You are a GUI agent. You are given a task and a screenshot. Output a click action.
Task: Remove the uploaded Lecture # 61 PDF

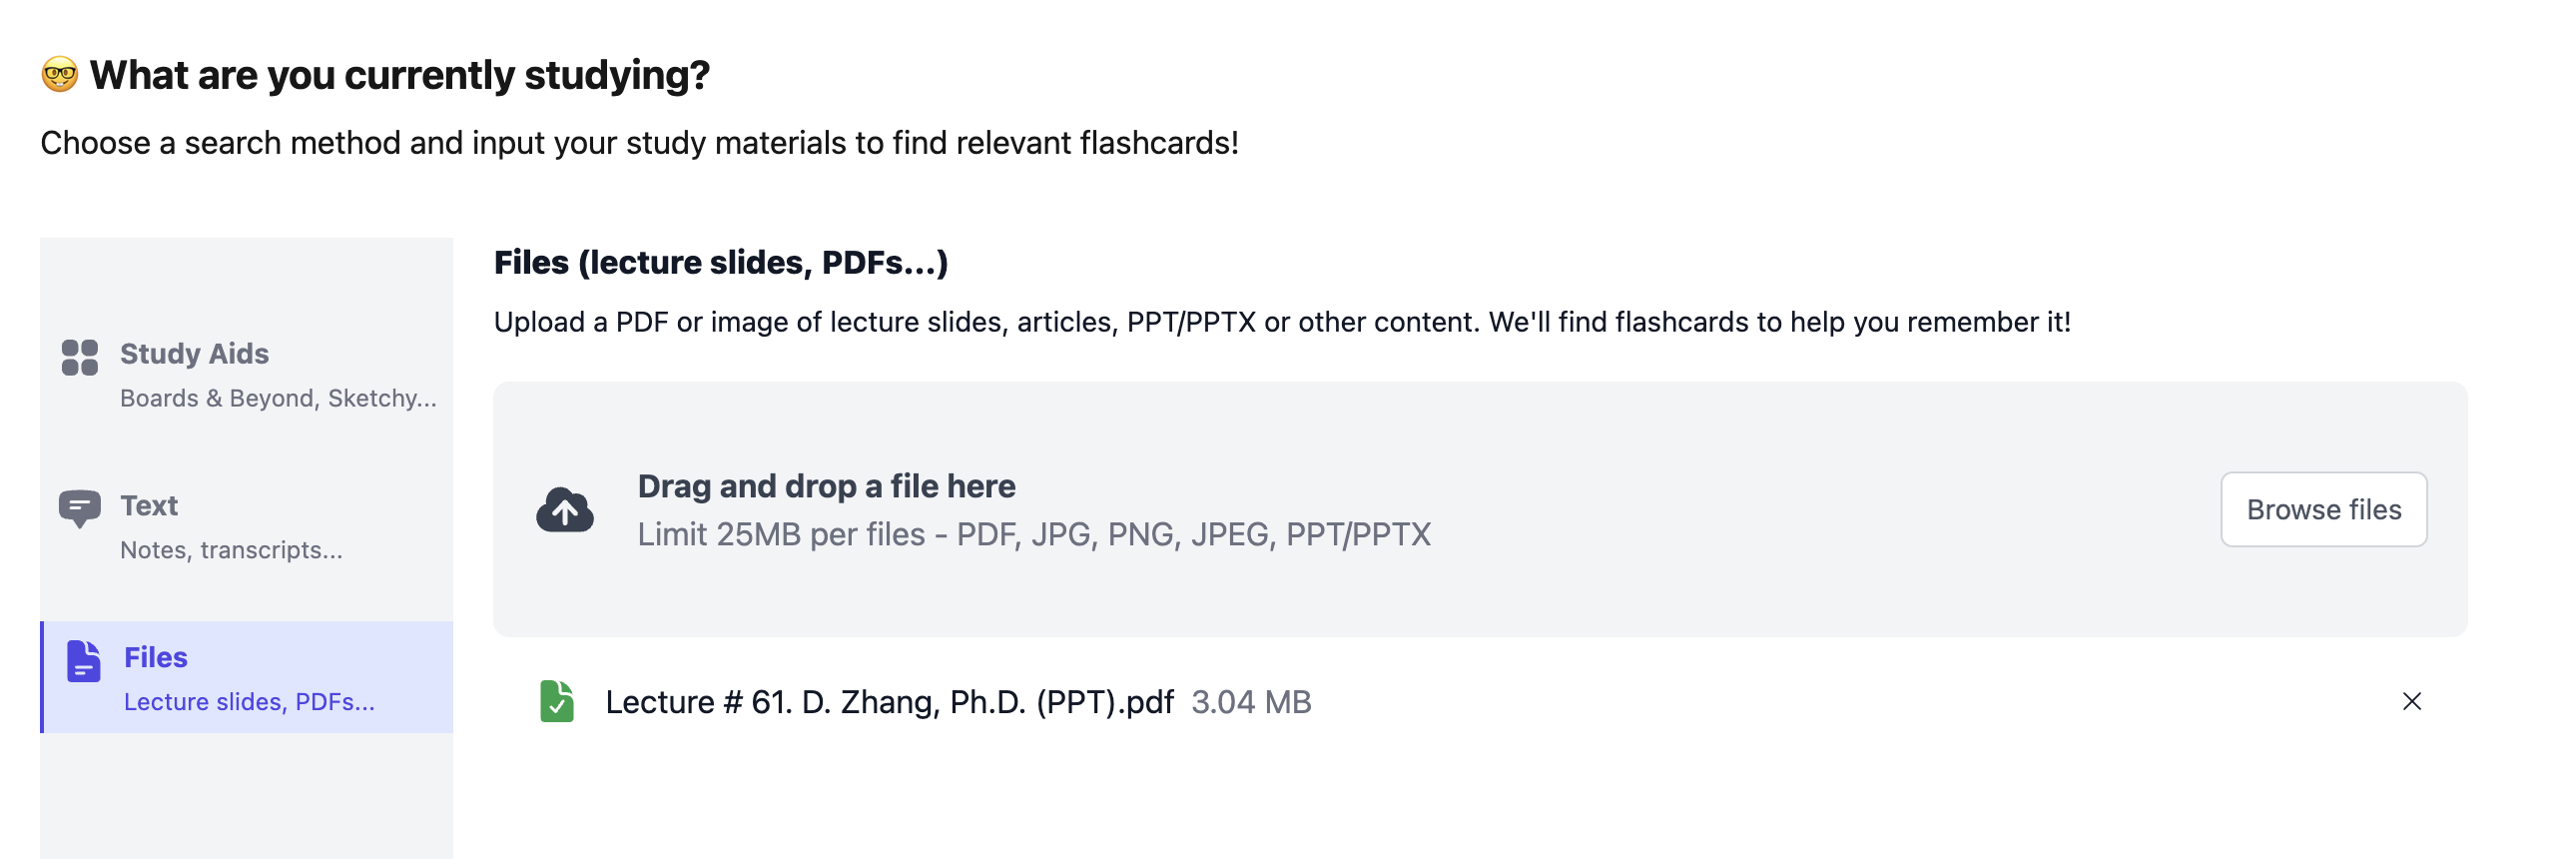(2411, 701)
